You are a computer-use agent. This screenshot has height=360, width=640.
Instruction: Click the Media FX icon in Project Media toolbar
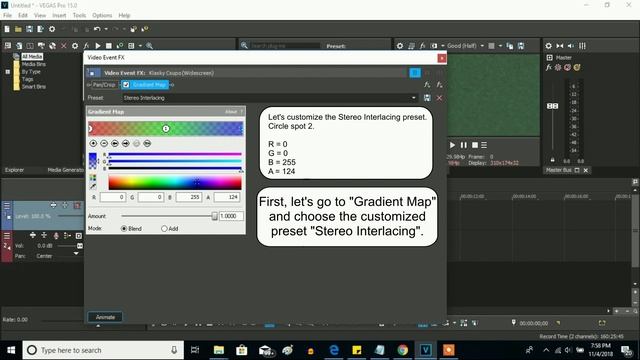tap(86, 46)
